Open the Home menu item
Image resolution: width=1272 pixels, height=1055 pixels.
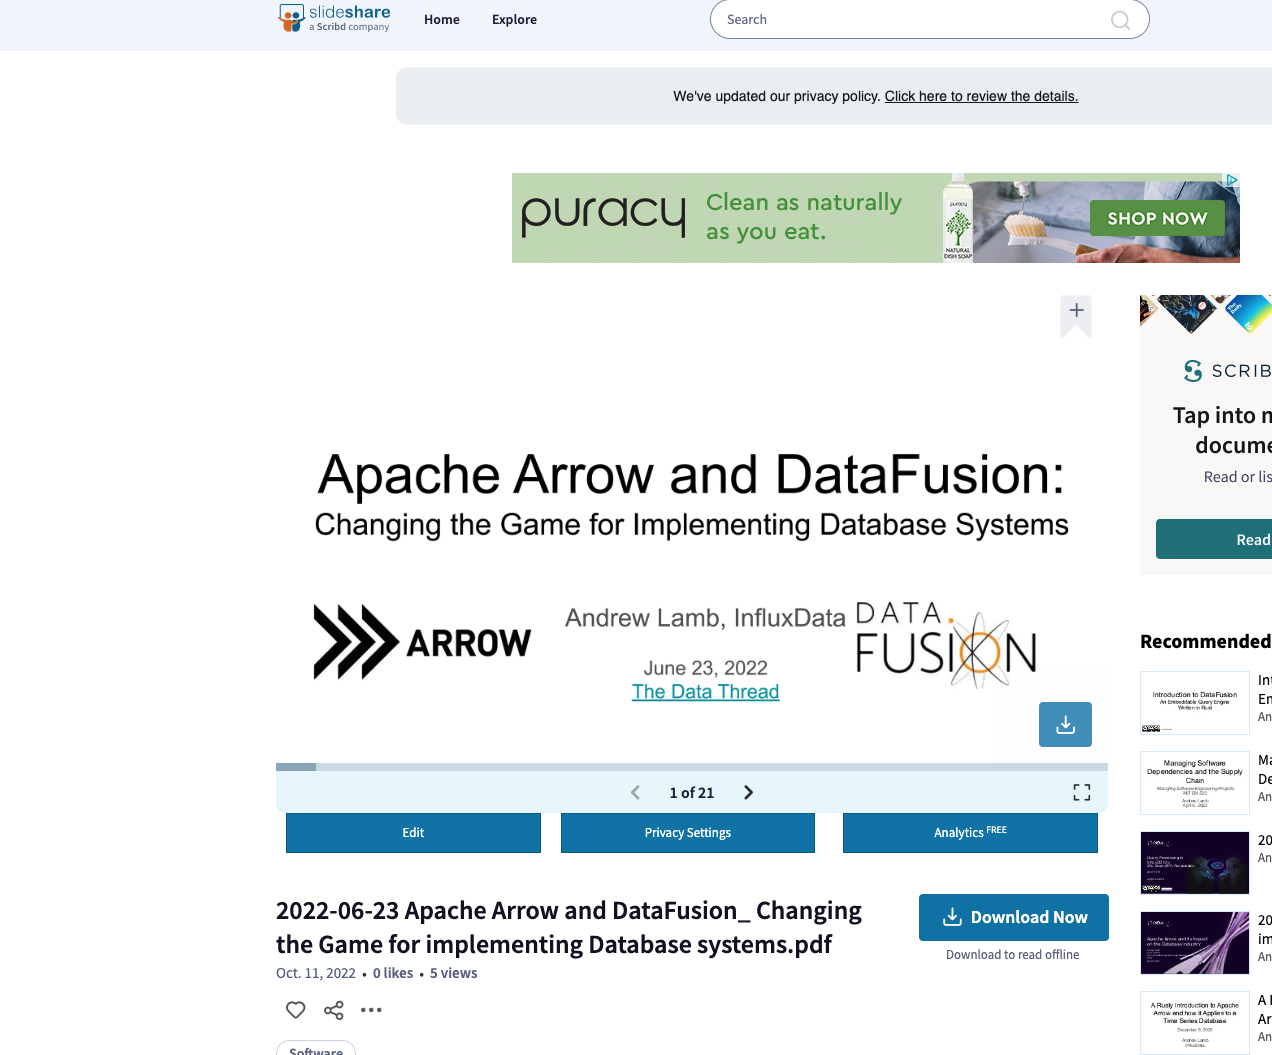pos(442,19)
